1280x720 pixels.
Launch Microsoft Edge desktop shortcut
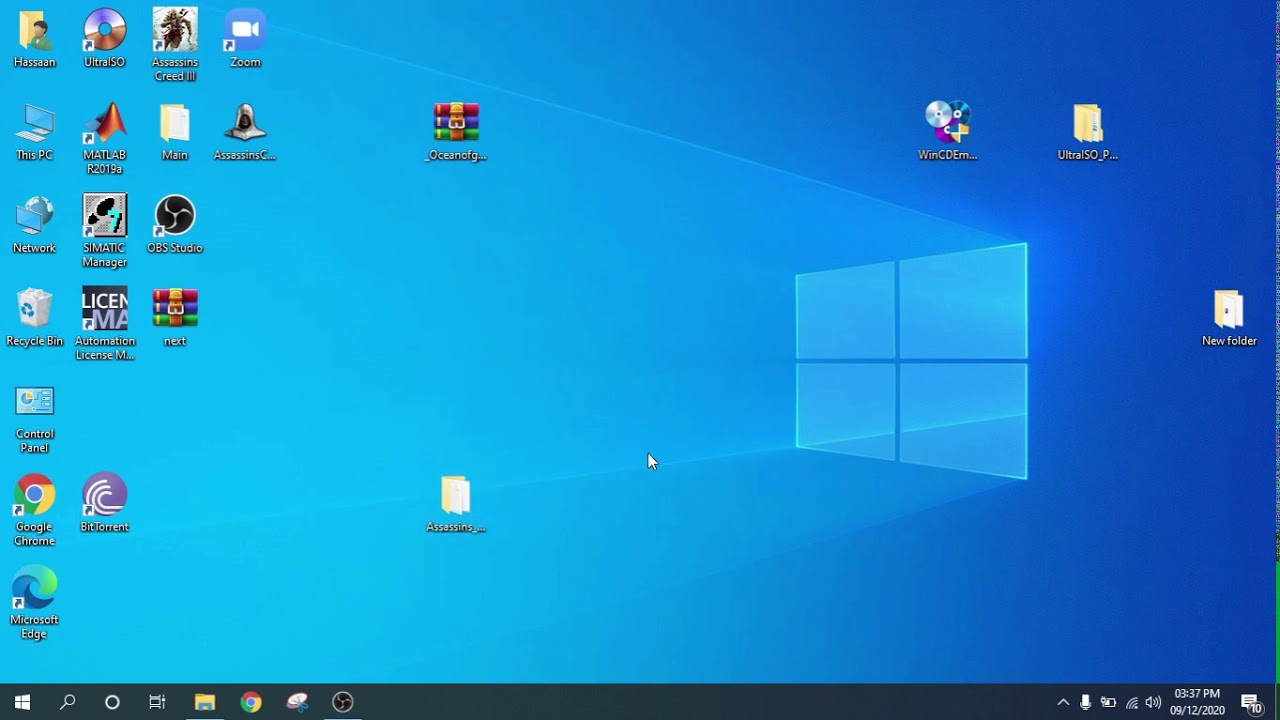point(35,604)
